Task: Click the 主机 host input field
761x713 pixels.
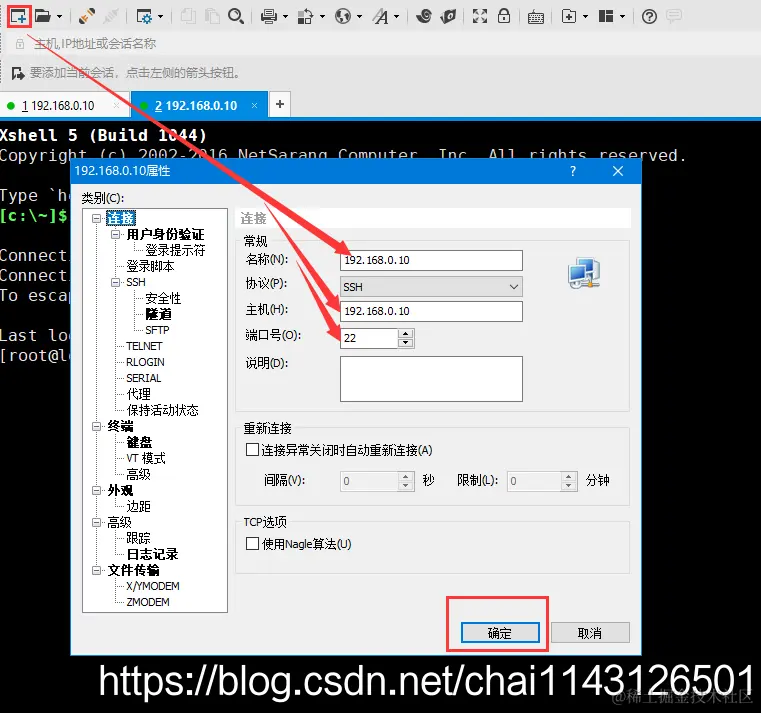Action: coord(431,312)
